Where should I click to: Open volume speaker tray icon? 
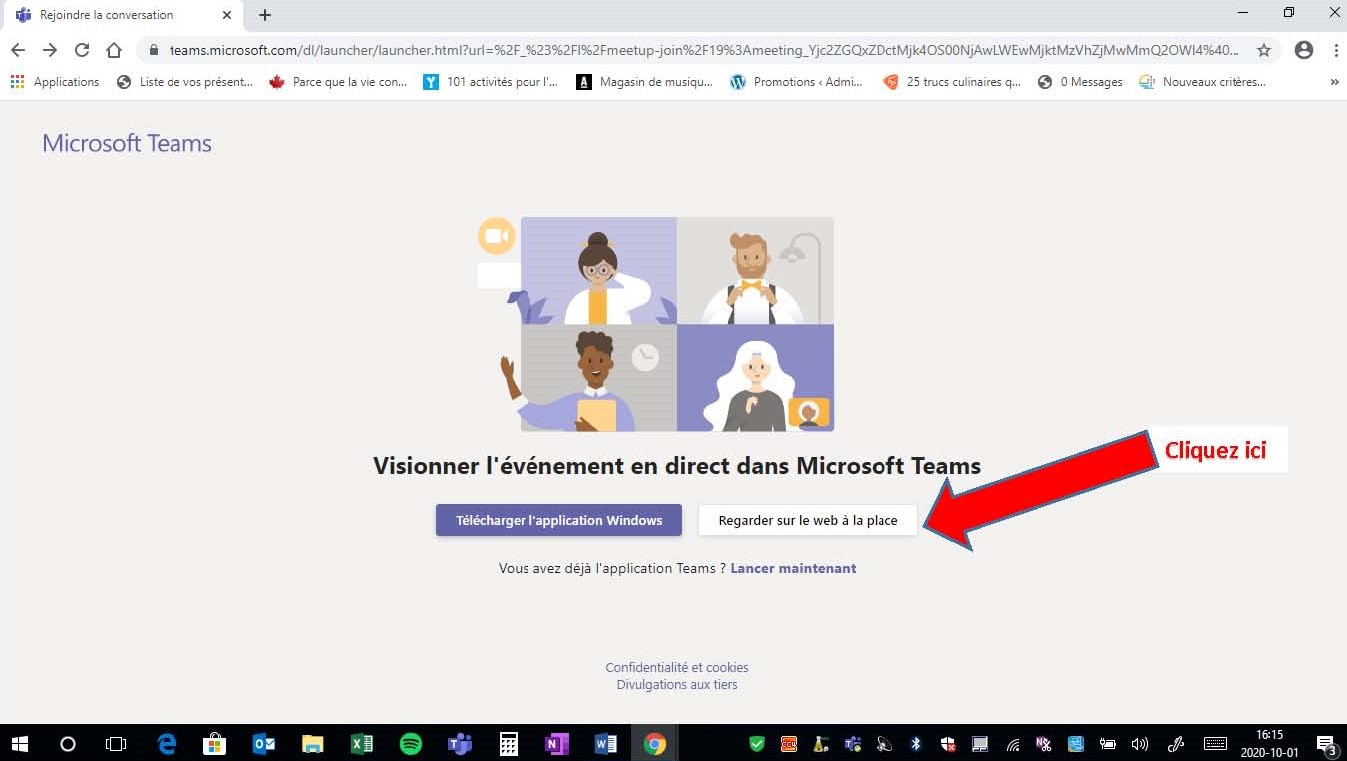pos(1139,744)
